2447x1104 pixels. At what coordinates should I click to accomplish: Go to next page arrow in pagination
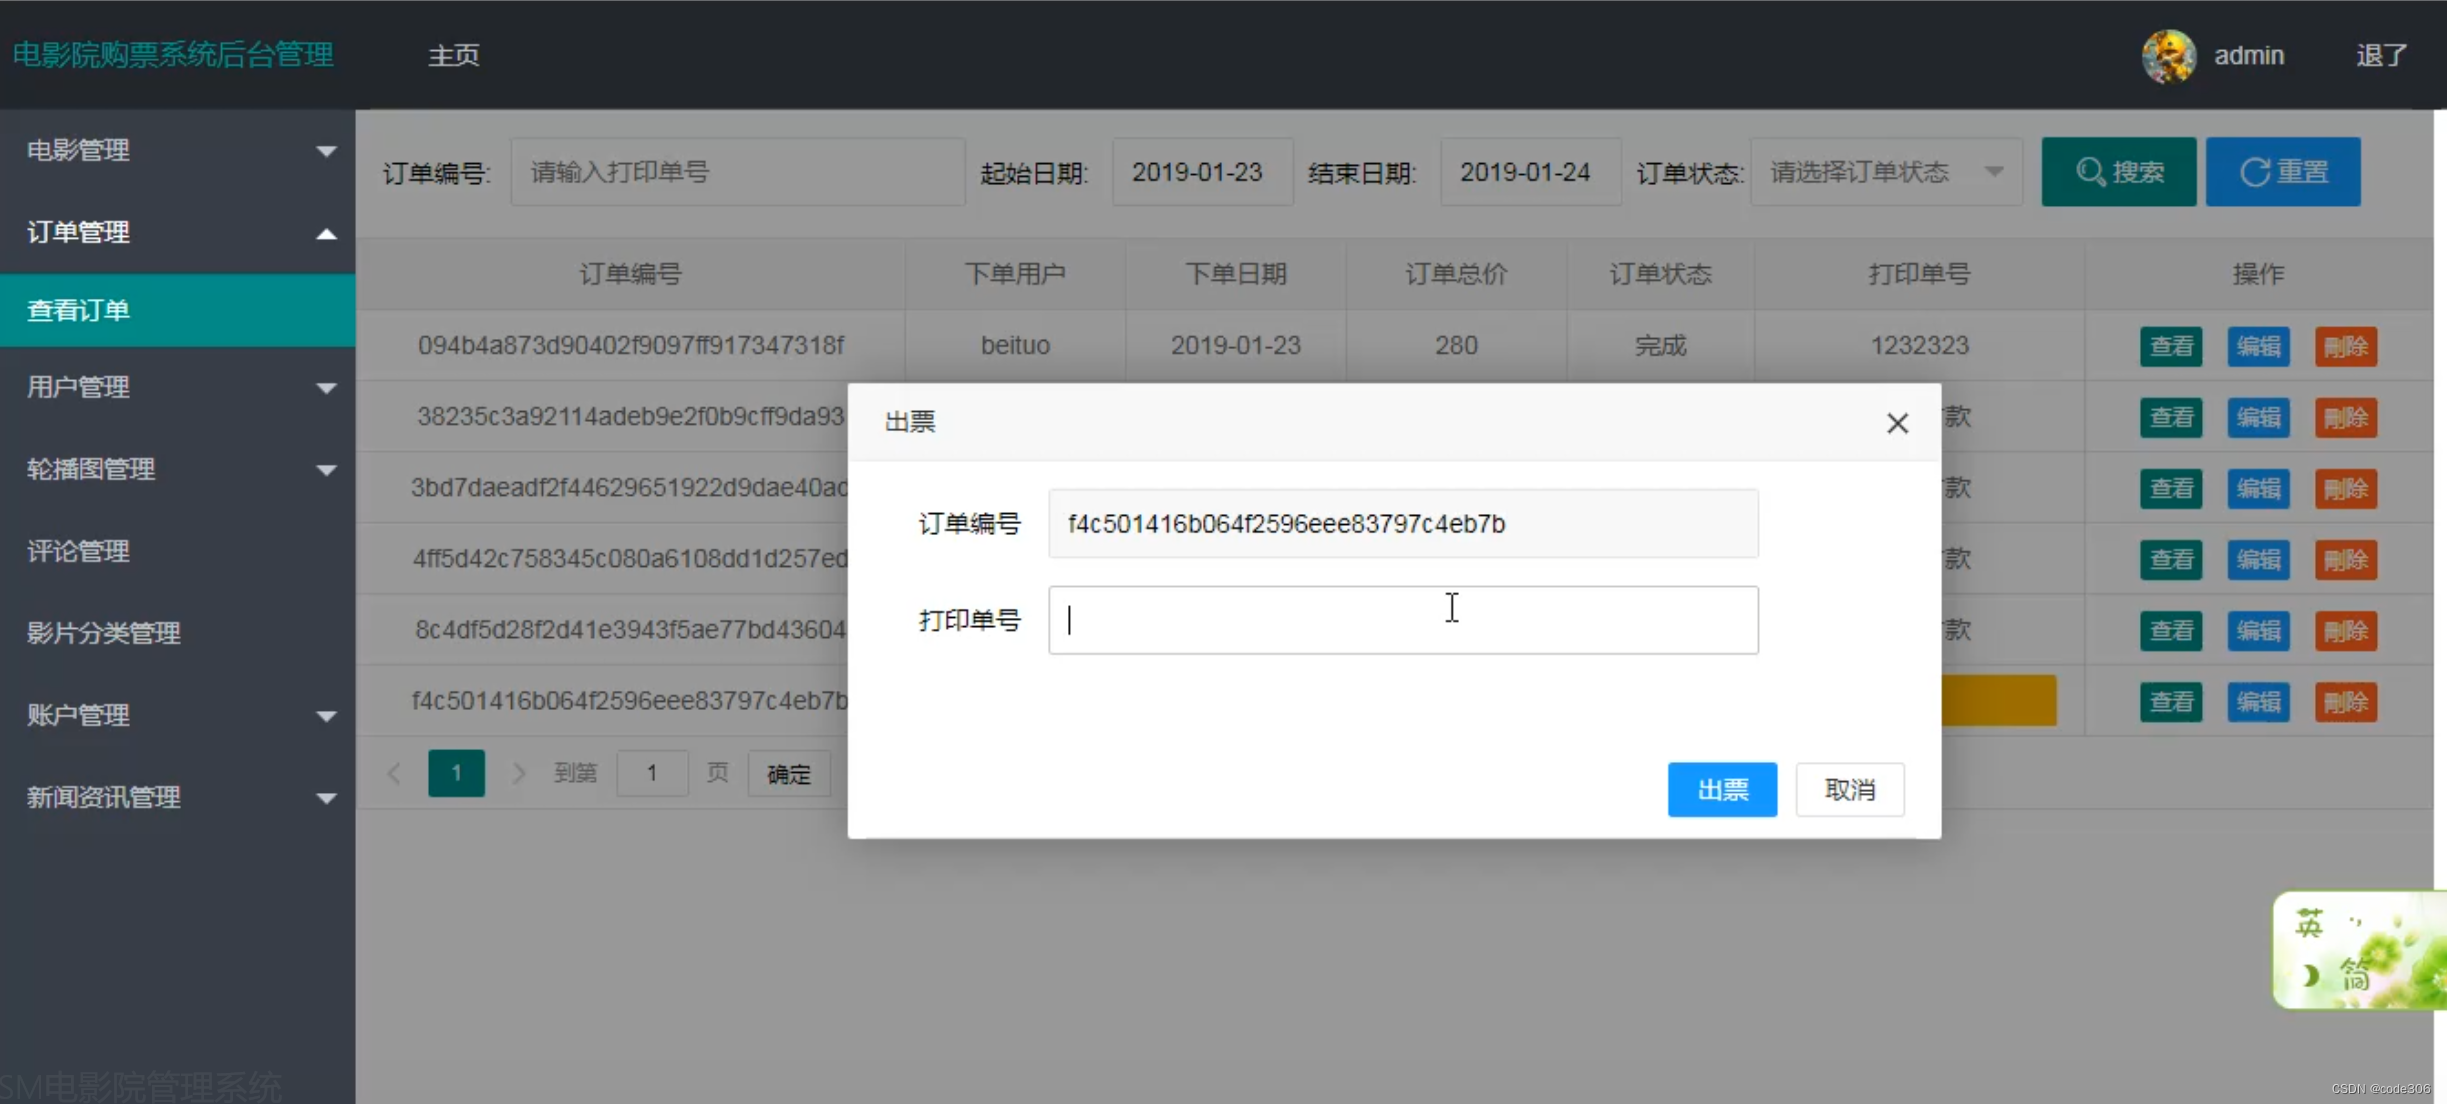tap(518, 773)
